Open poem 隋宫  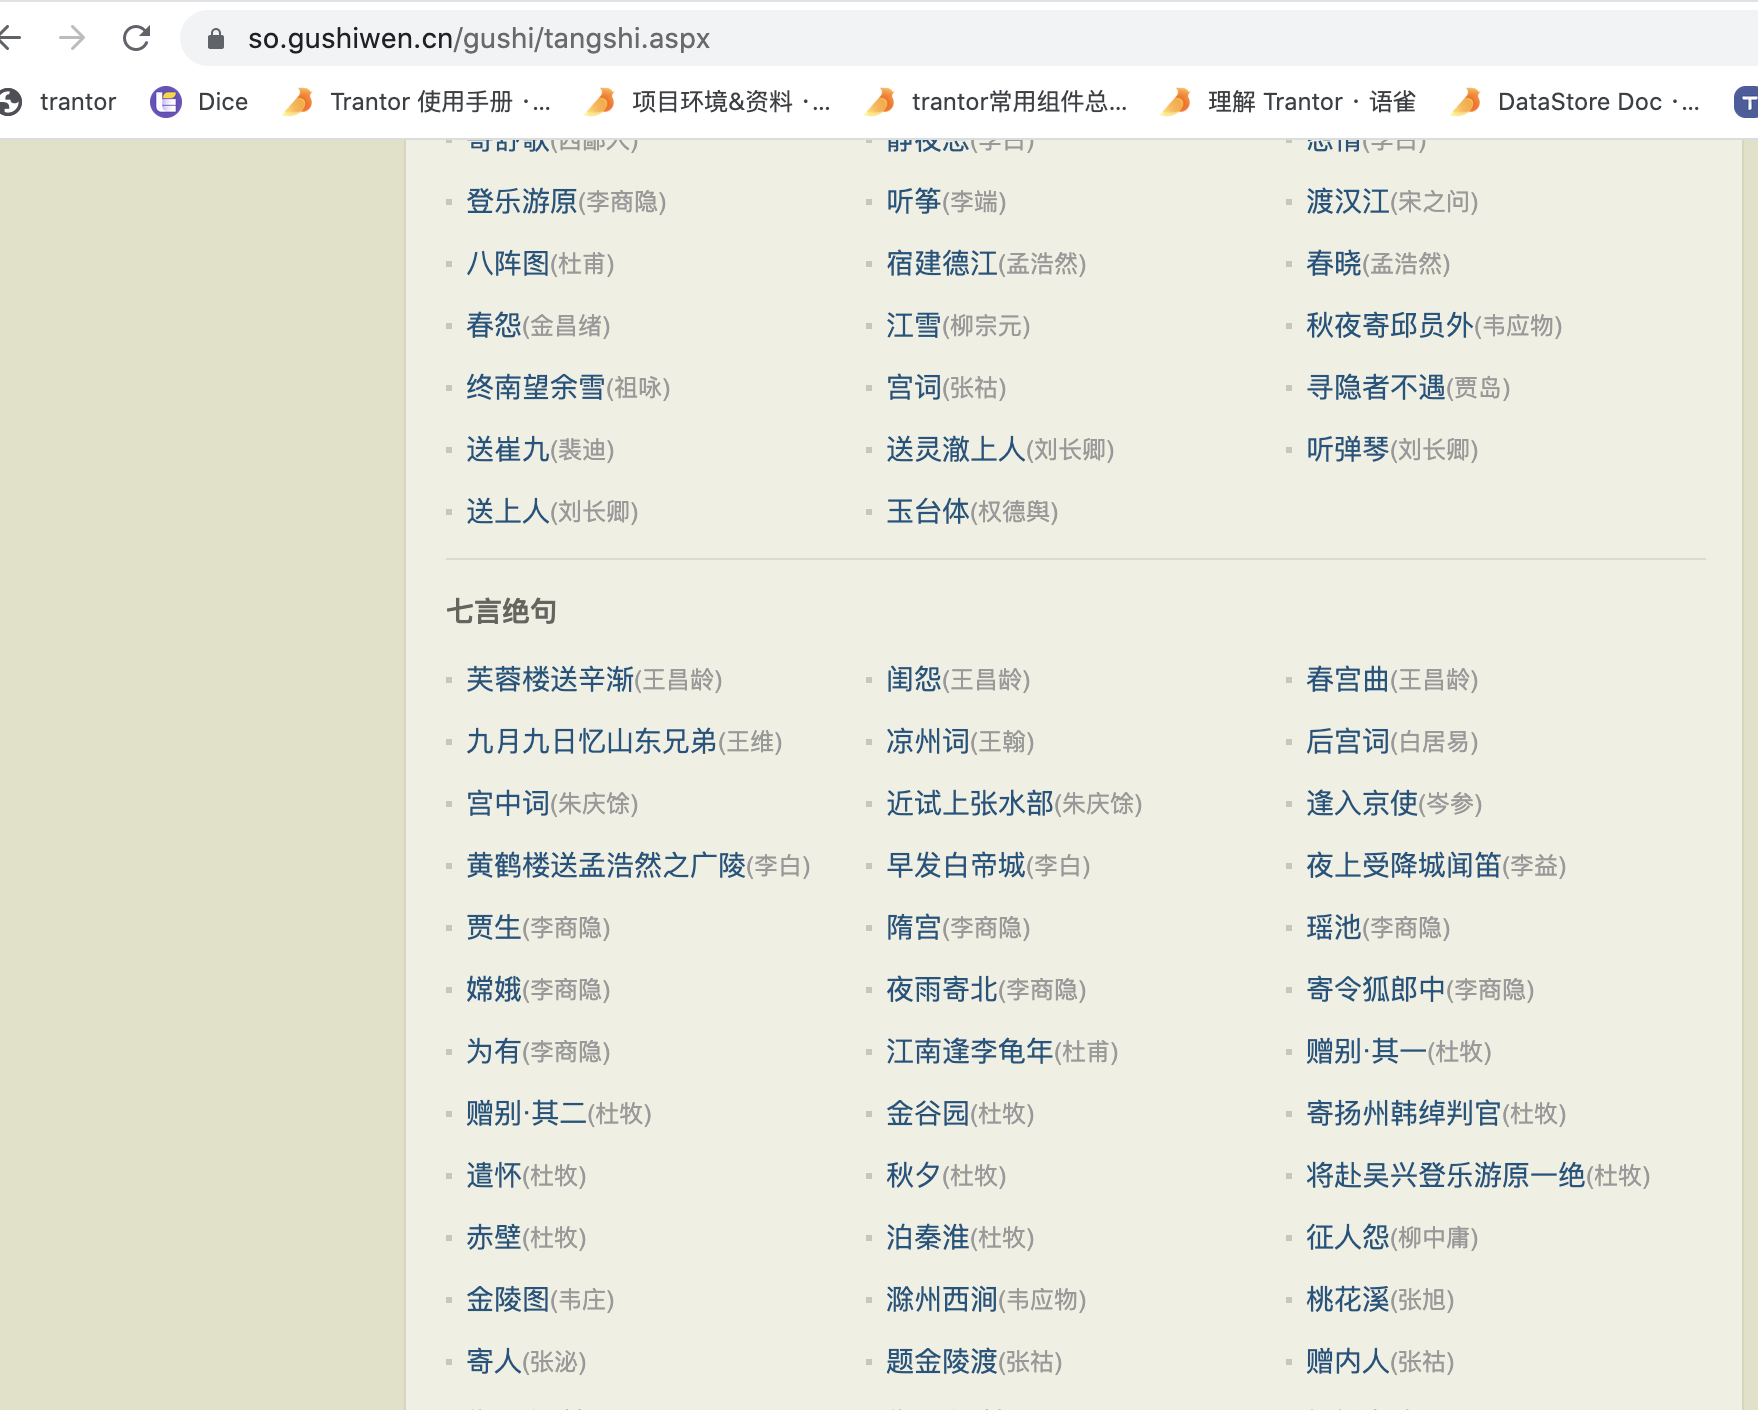click(x=914, y=928)
